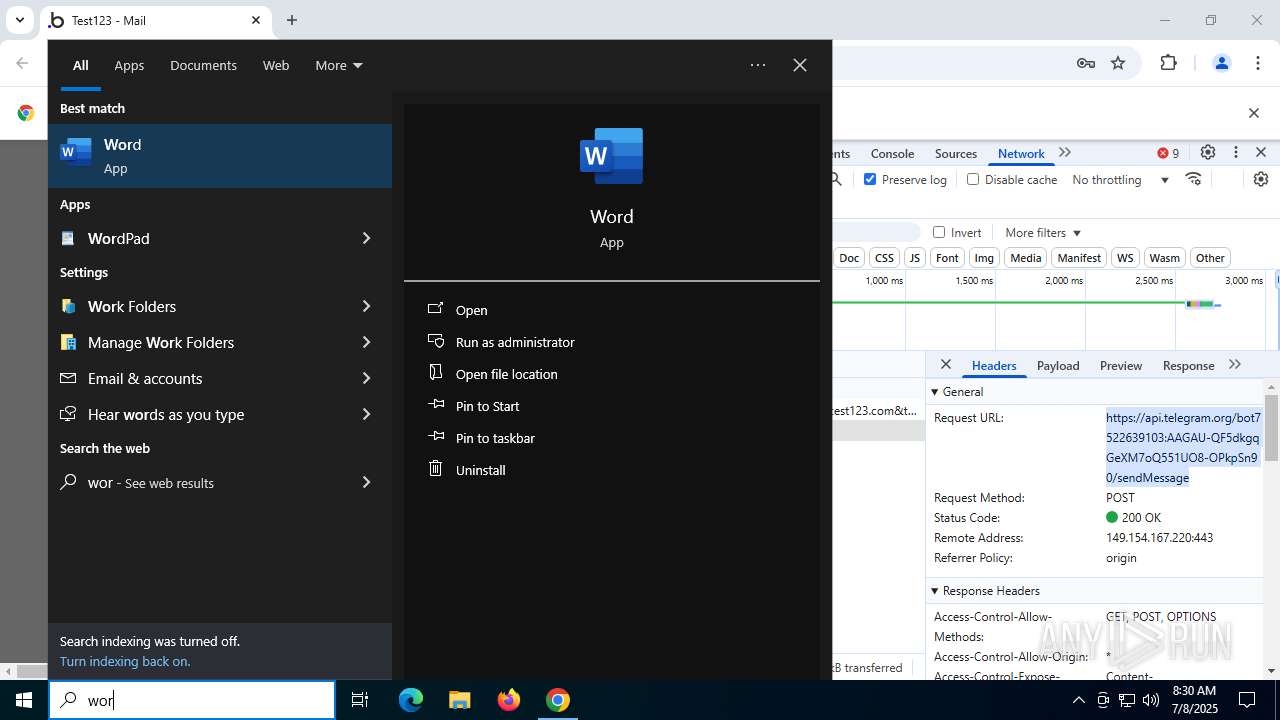Open the notification center icon
The image size is (1280, 720).
1247,700
